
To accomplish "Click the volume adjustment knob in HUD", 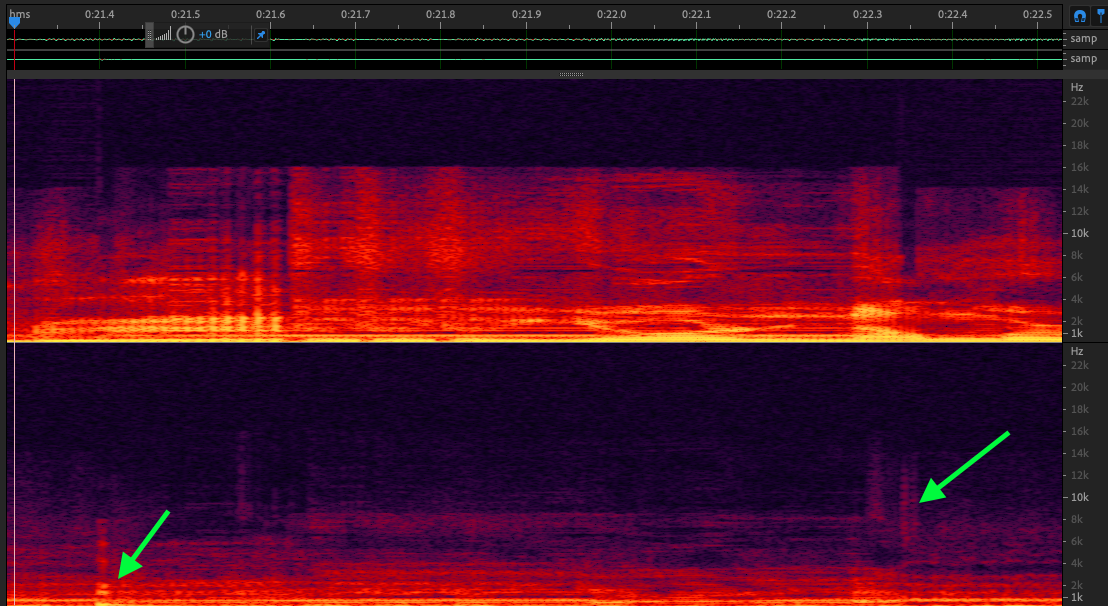I will coord(185,35).
